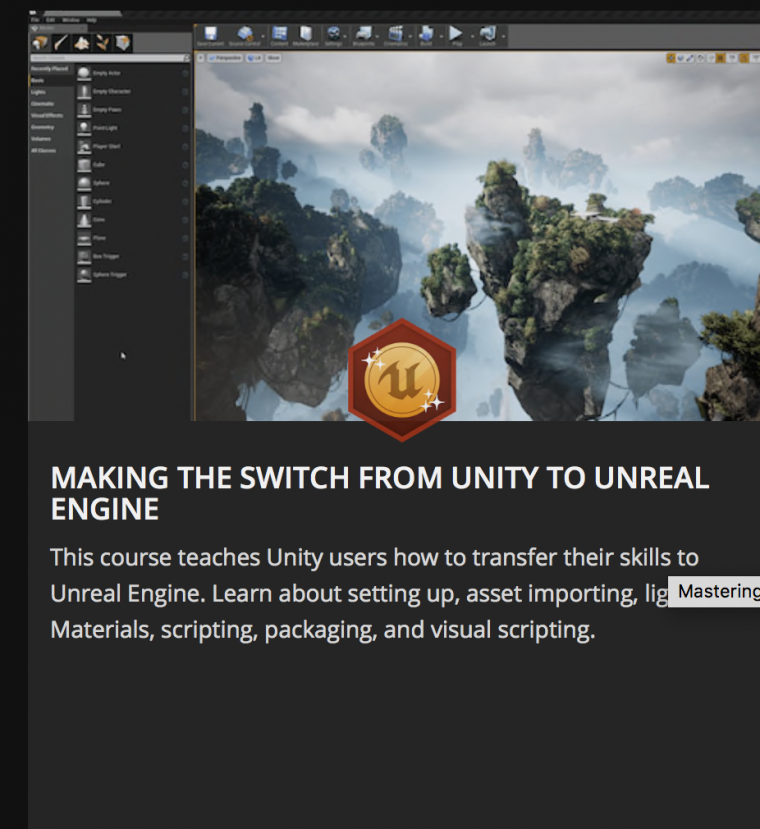
Task: Select the Lights category
Action: click(x=51, y=92)
